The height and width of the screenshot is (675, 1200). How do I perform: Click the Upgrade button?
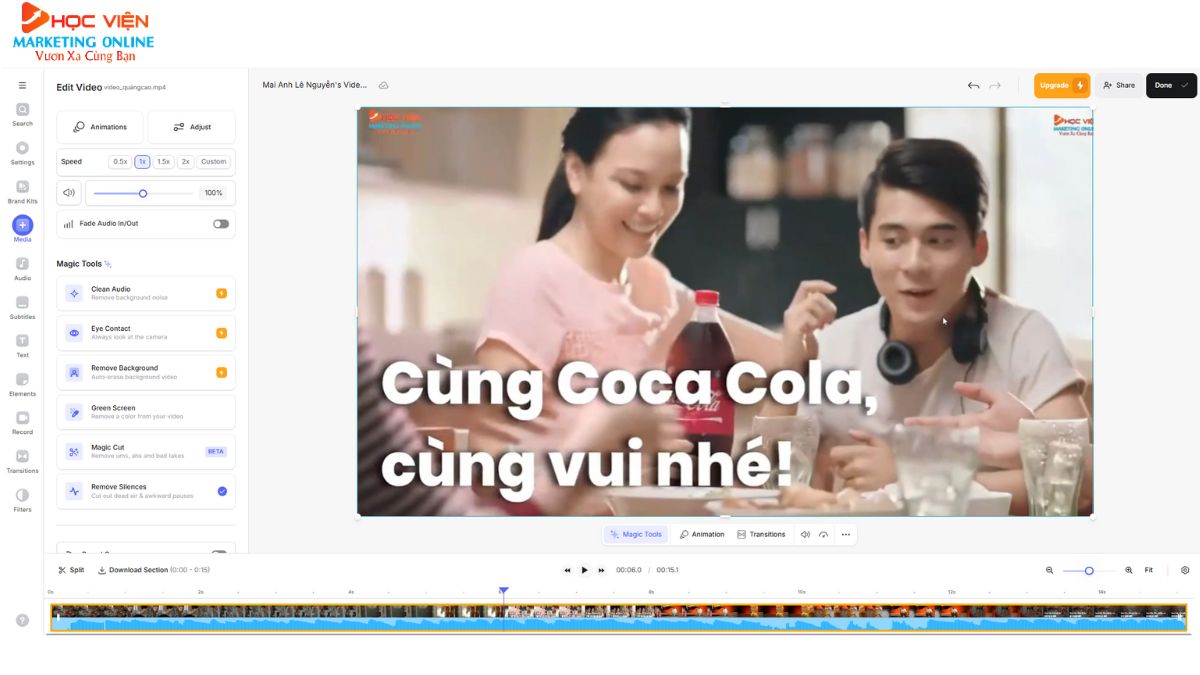[1062, 86]
